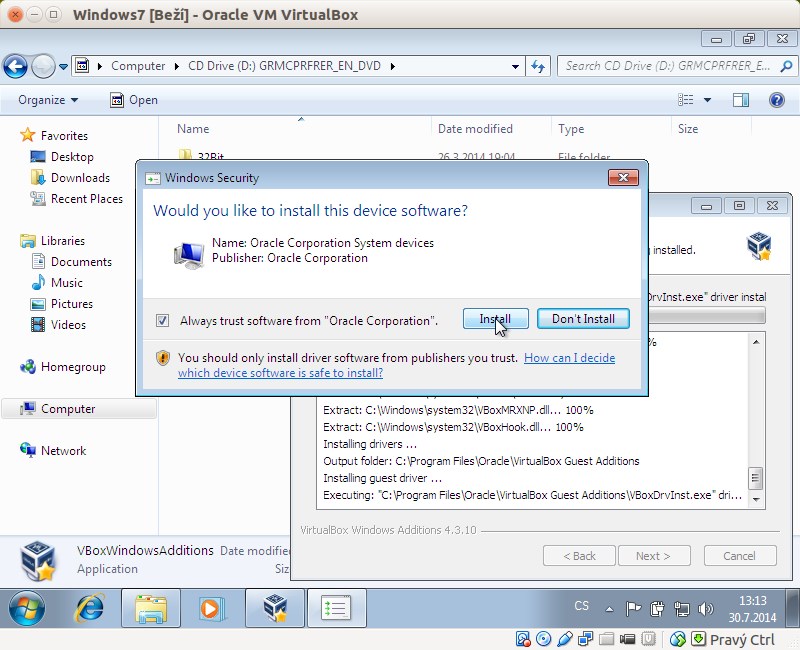Uncheck 'Always trust software from Oracle Corporation'

coord(163,320)
